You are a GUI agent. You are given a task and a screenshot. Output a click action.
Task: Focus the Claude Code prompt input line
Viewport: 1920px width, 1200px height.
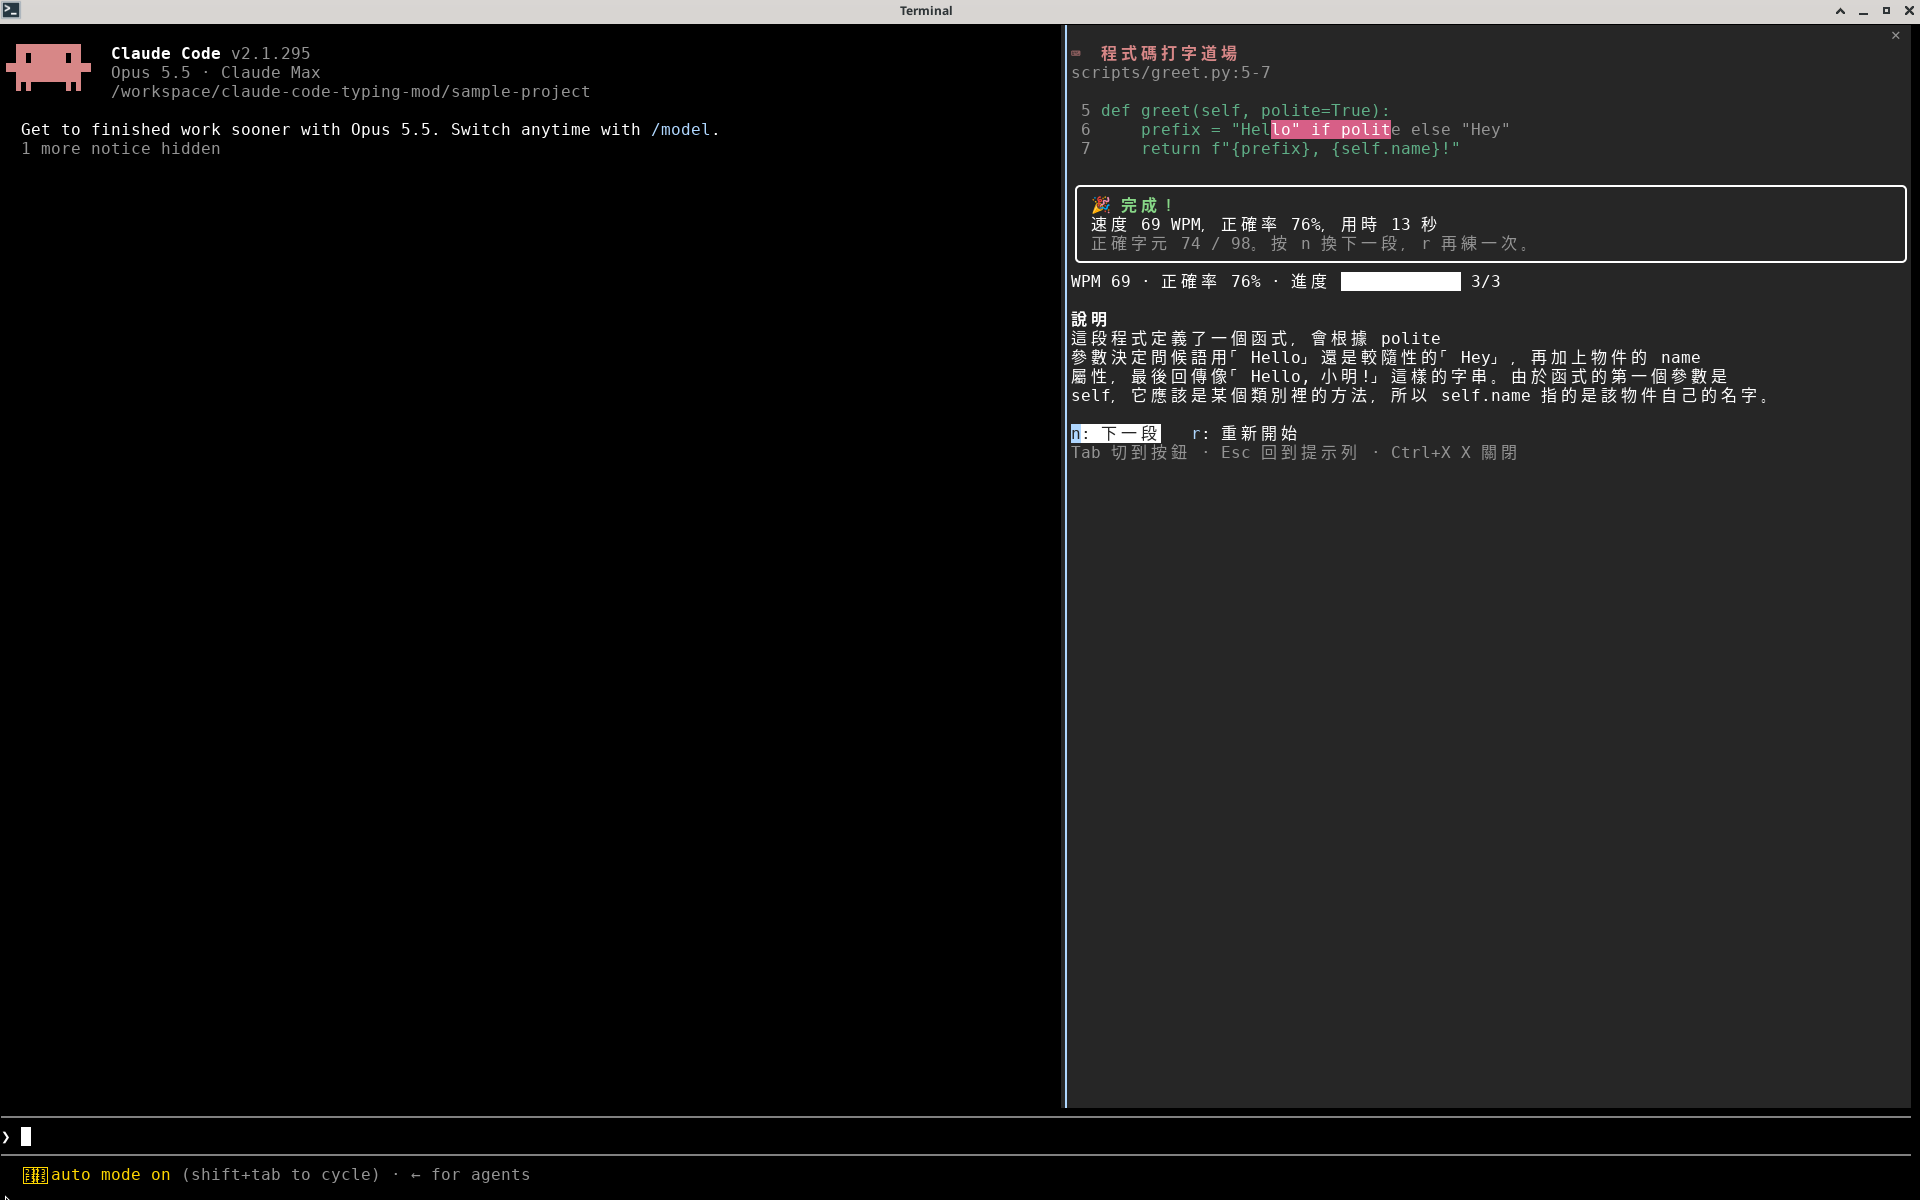(955, 1136)
